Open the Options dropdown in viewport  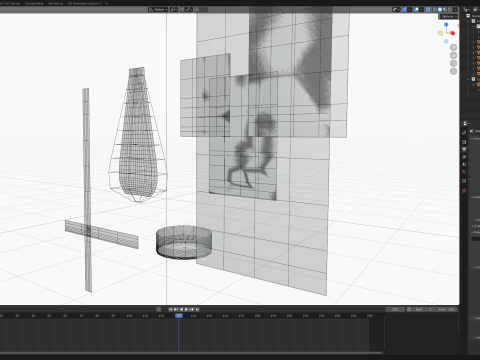click(449, 16)
